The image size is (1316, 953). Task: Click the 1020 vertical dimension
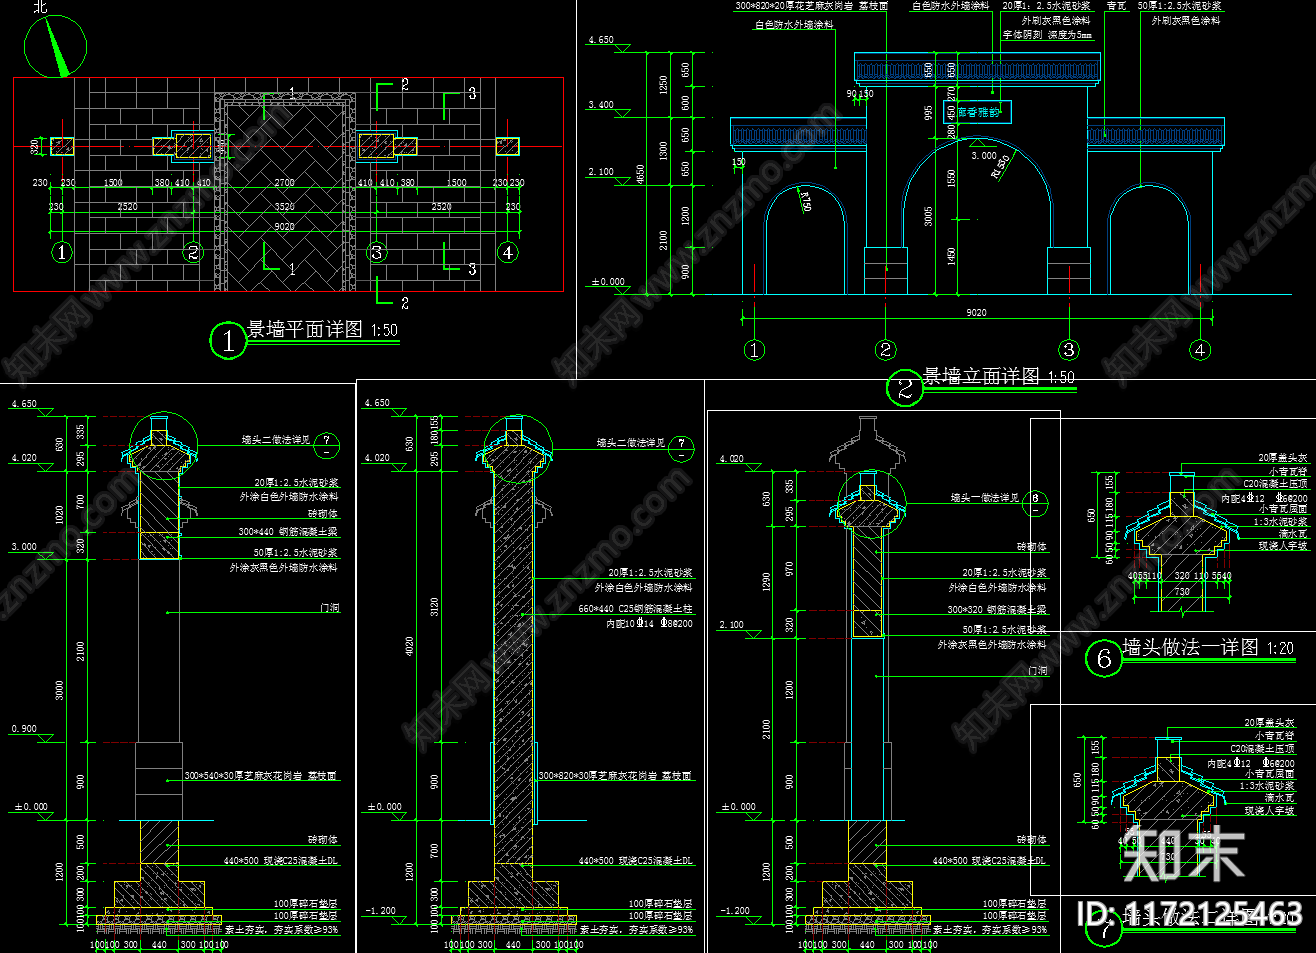tap(59, 514)
